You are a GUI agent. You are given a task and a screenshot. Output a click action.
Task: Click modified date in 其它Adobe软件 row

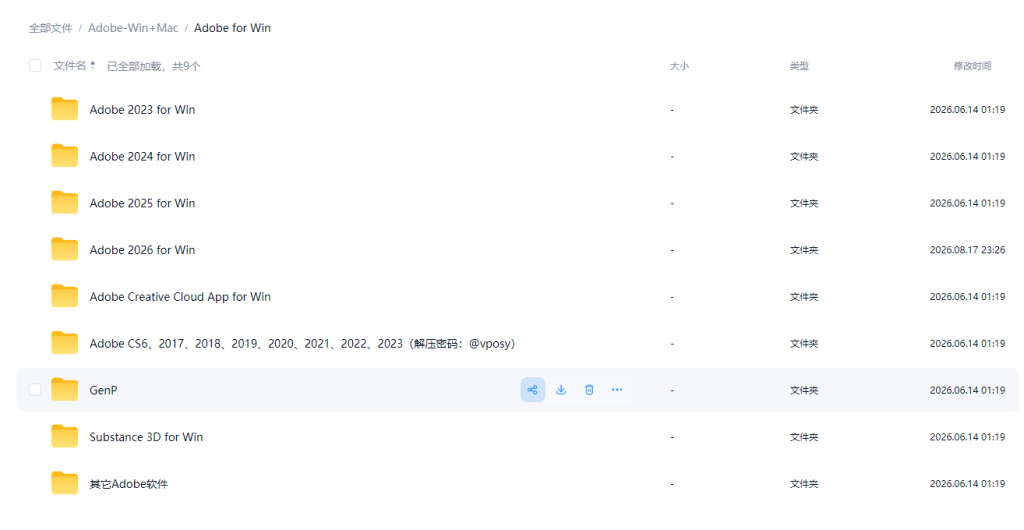pyautogui.click(x=967, y=484)
